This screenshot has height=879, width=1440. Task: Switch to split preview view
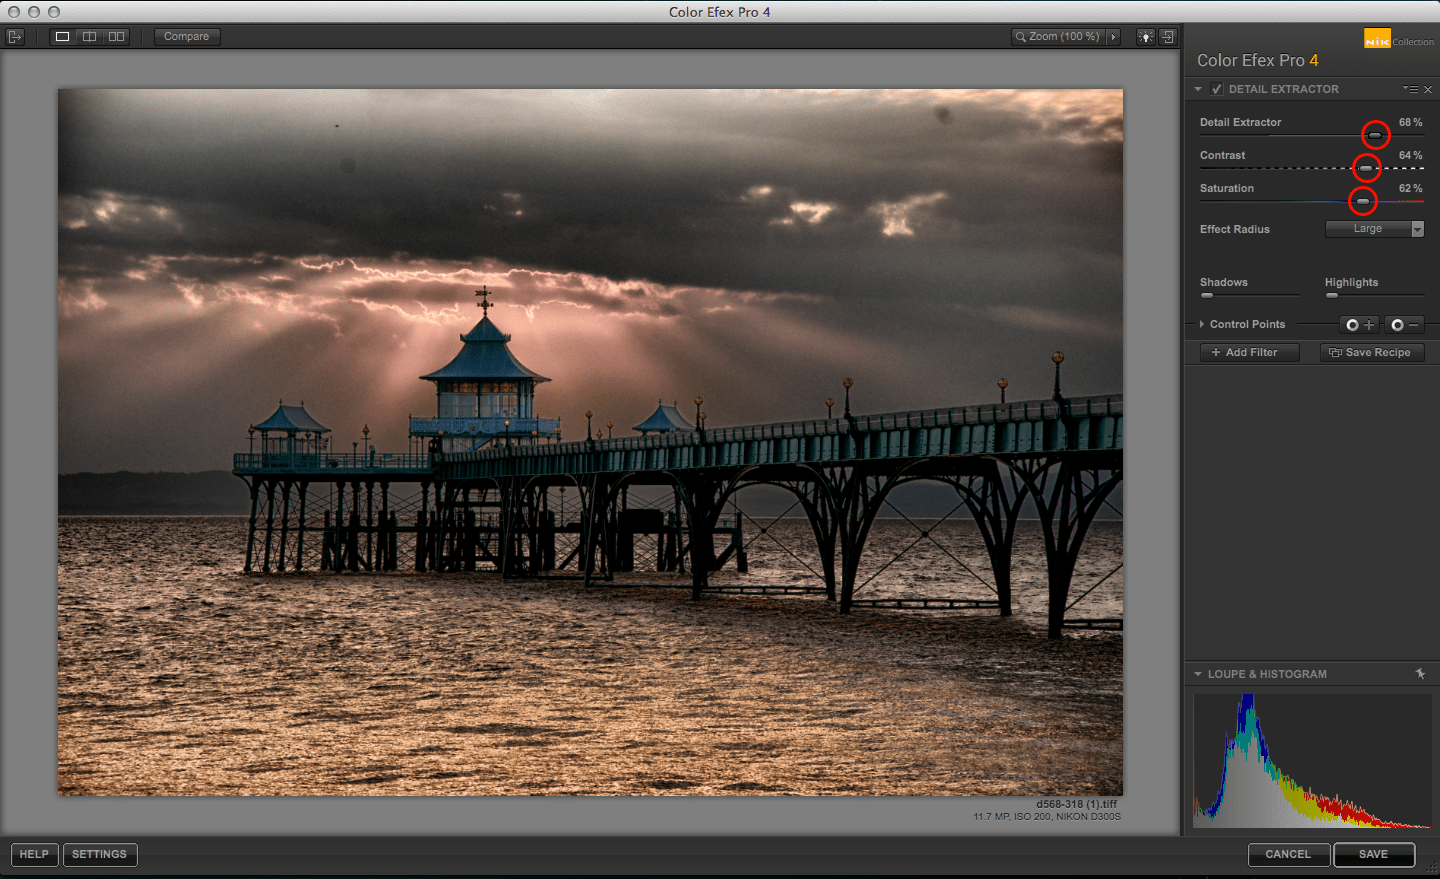[90, 37]
